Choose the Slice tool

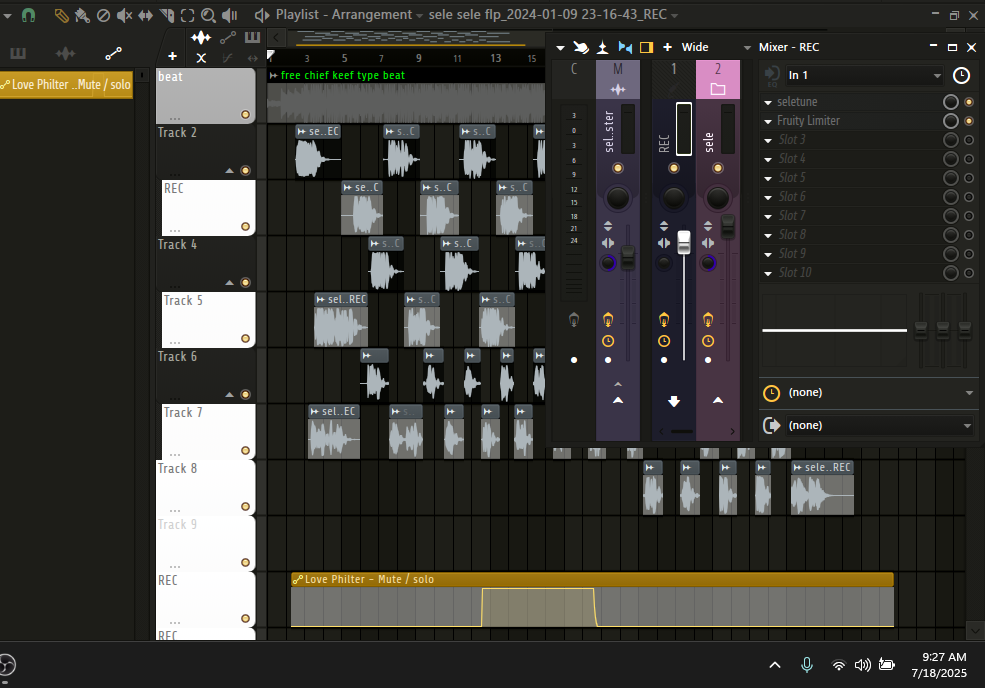[x=166, y=15]
